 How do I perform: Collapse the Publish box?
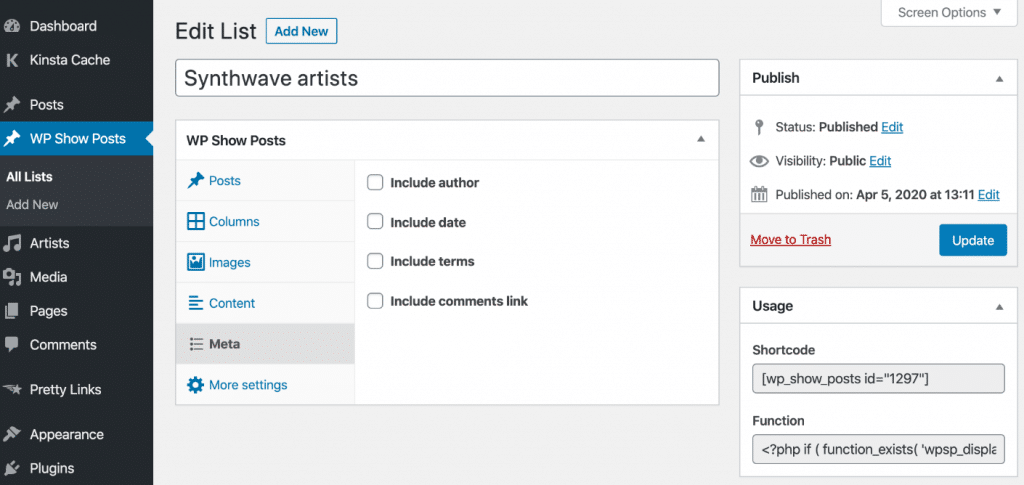[x=999, y=78]
